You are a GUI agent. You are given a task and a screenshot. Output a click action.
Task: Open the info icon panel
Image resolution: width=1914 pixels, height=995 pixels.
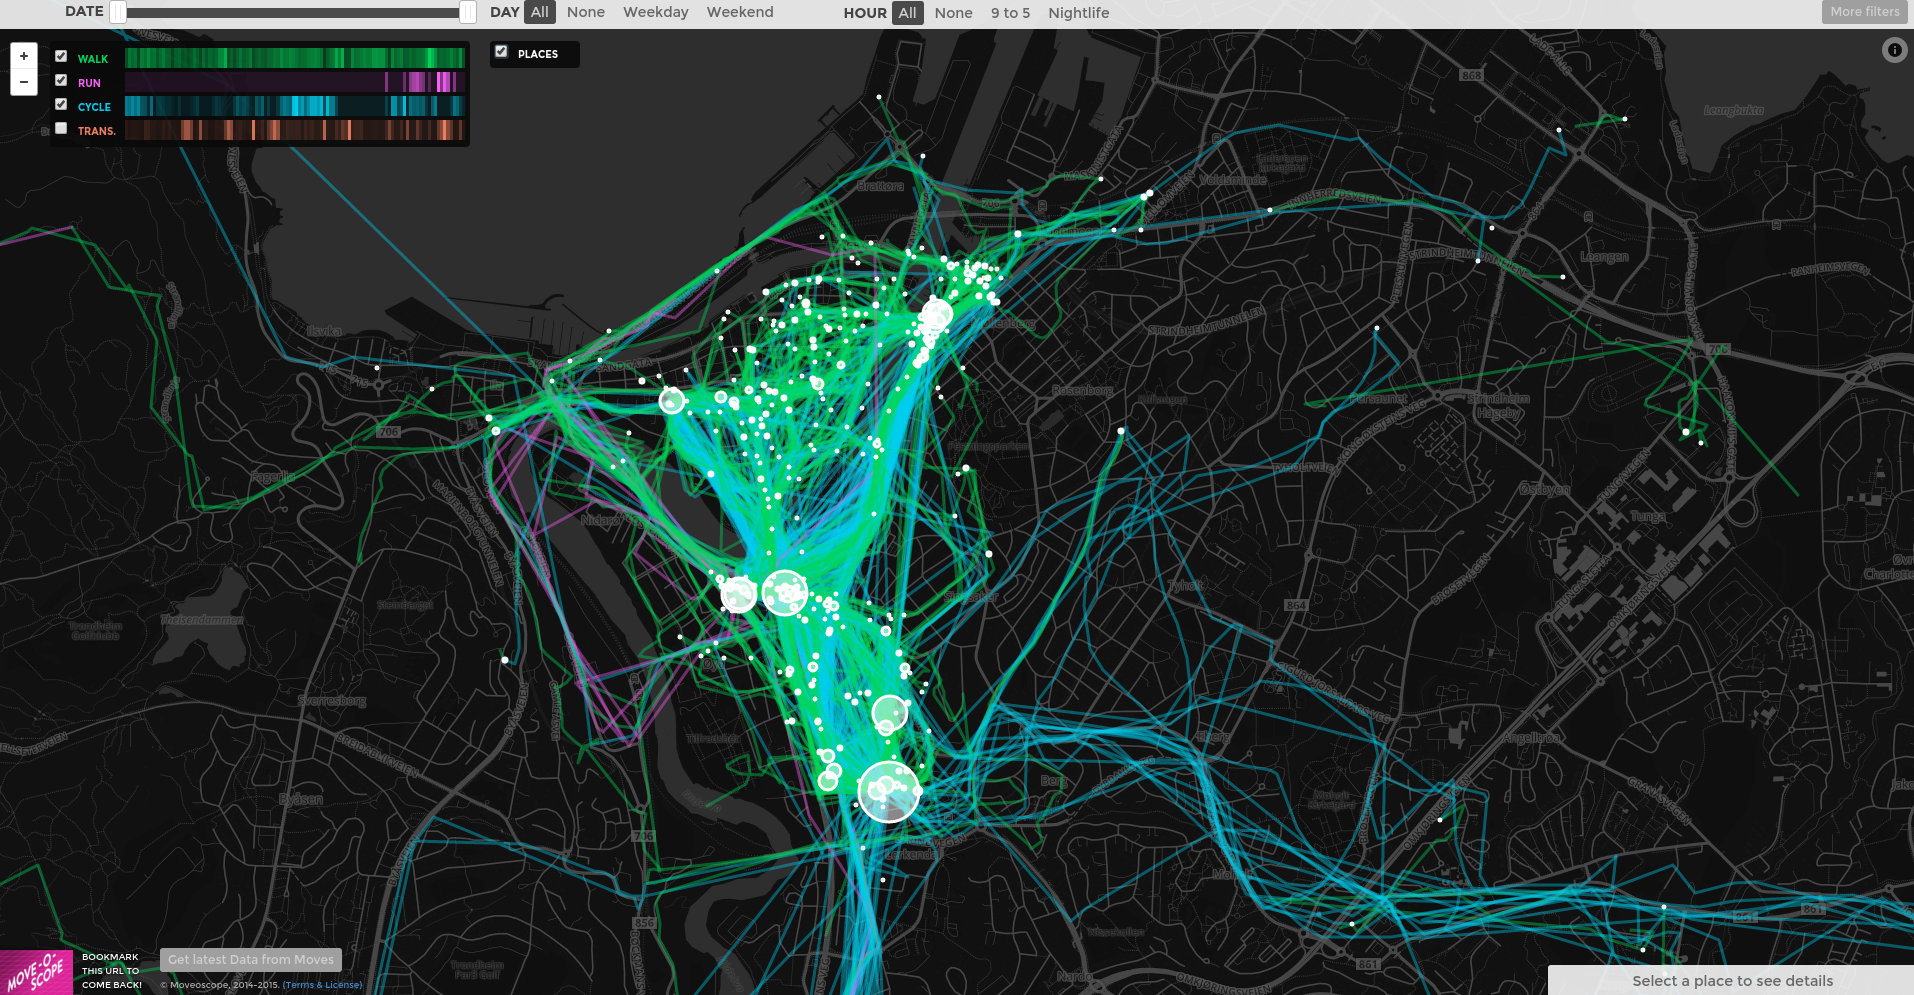[1894, 50]
